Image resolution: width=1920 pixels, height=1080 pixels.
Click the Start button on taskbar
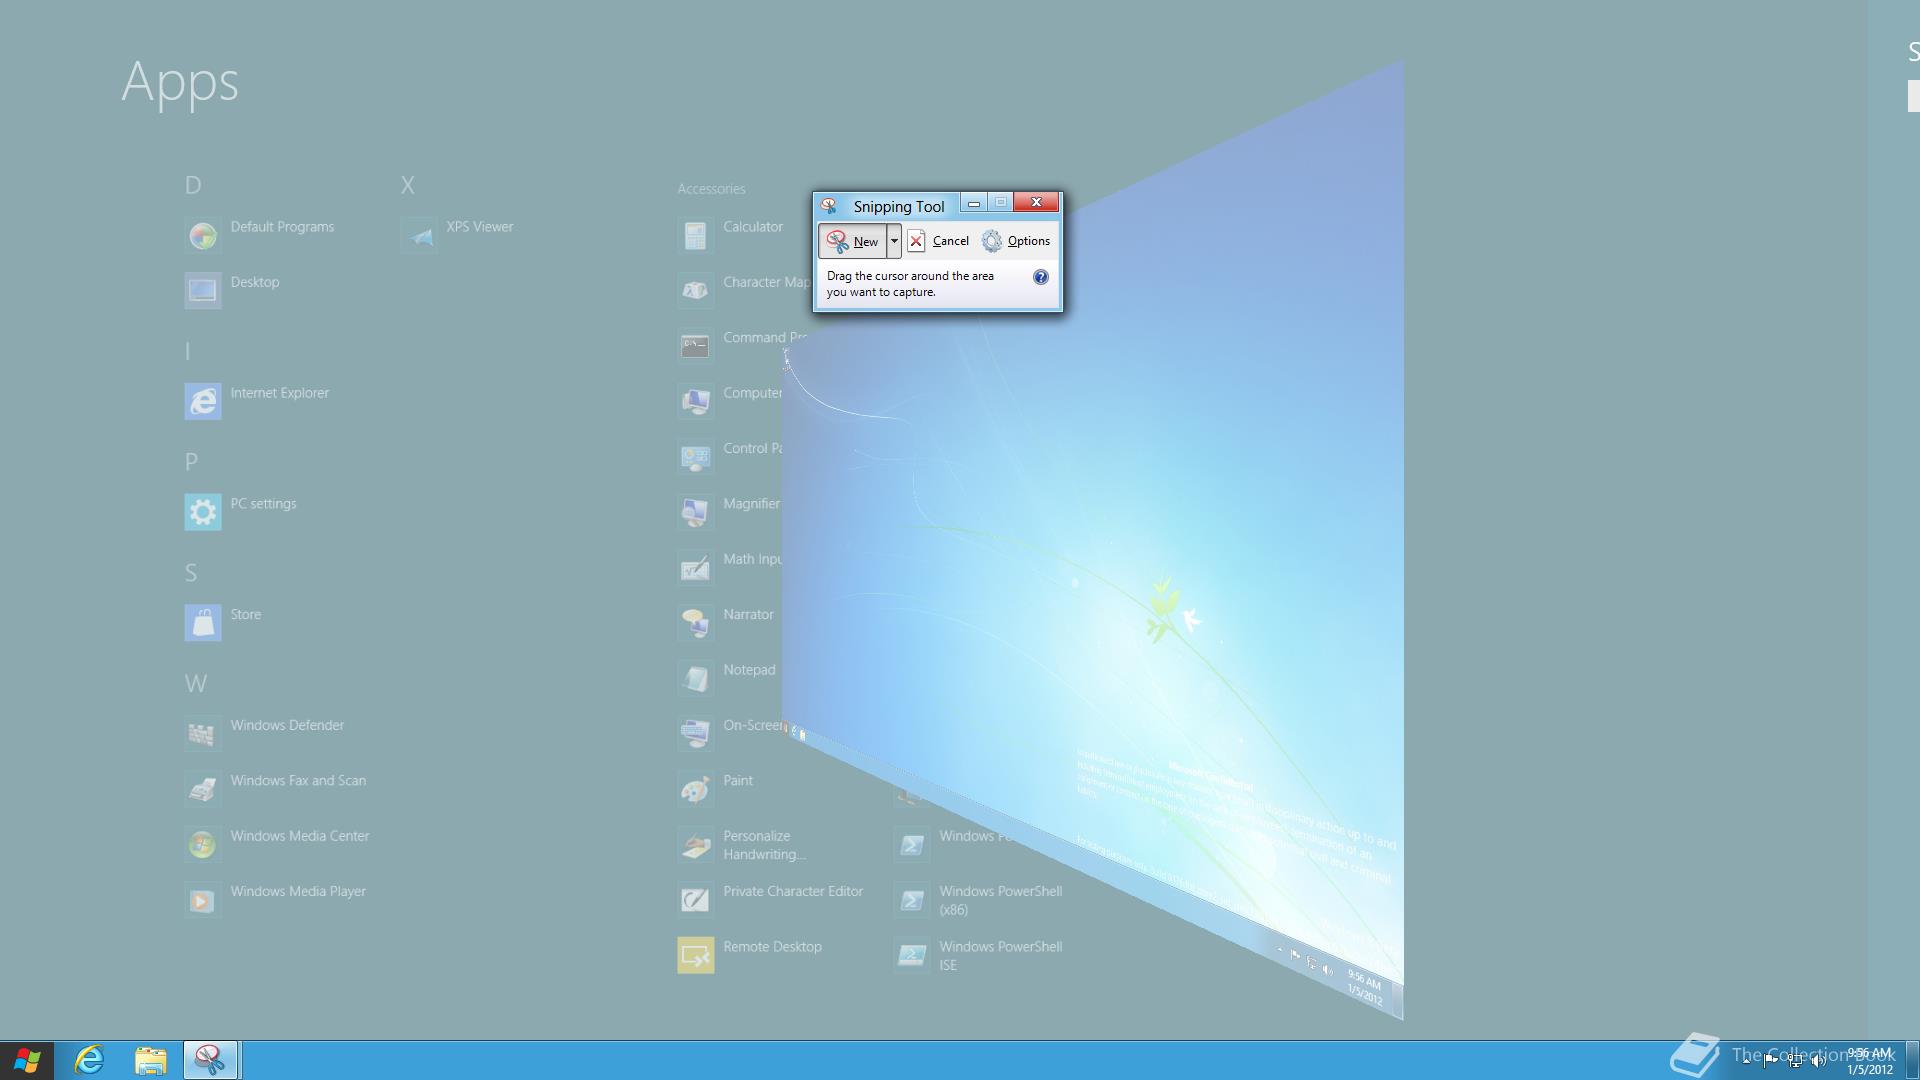coord(27,1060)
